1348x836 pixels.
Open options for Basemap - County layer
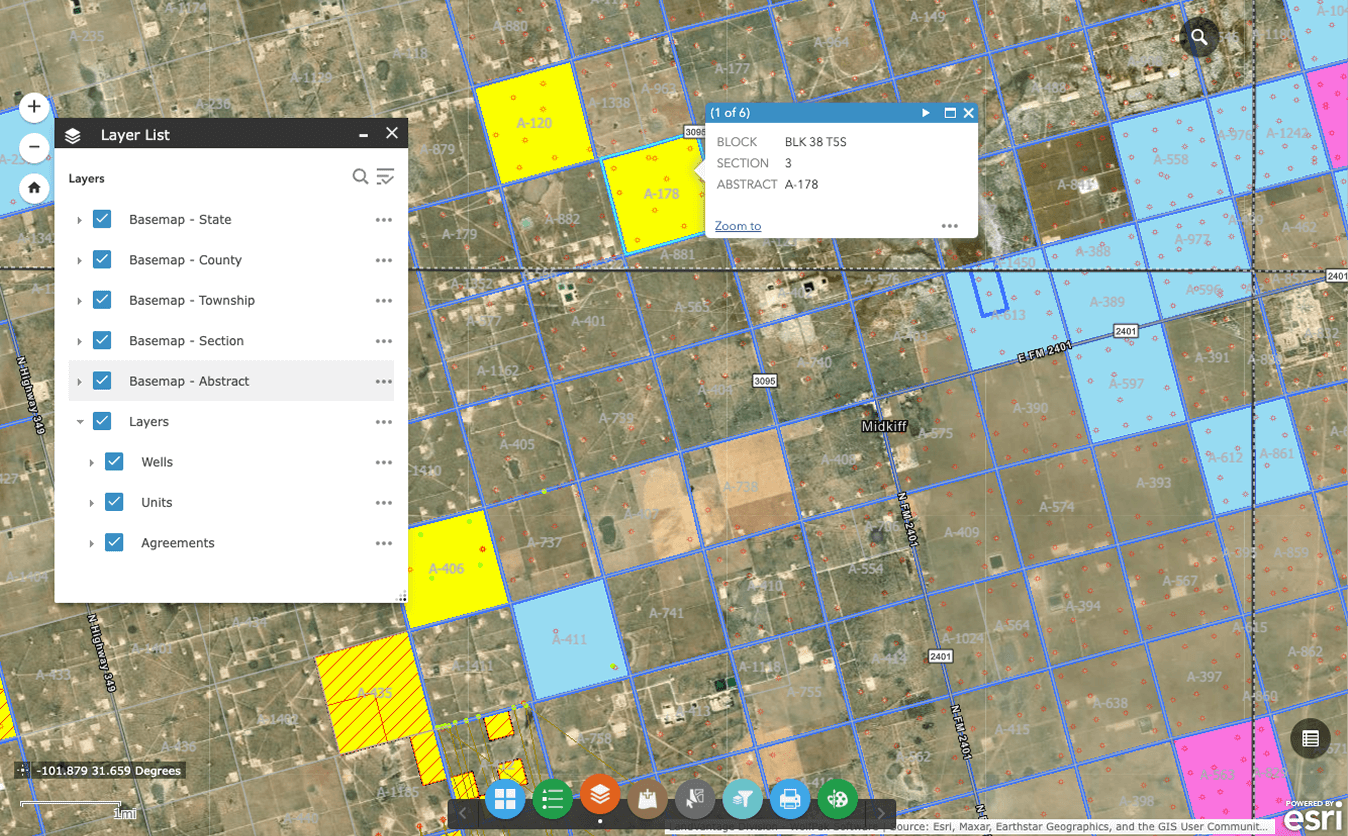pyautogui.click(x=383, y=260)
